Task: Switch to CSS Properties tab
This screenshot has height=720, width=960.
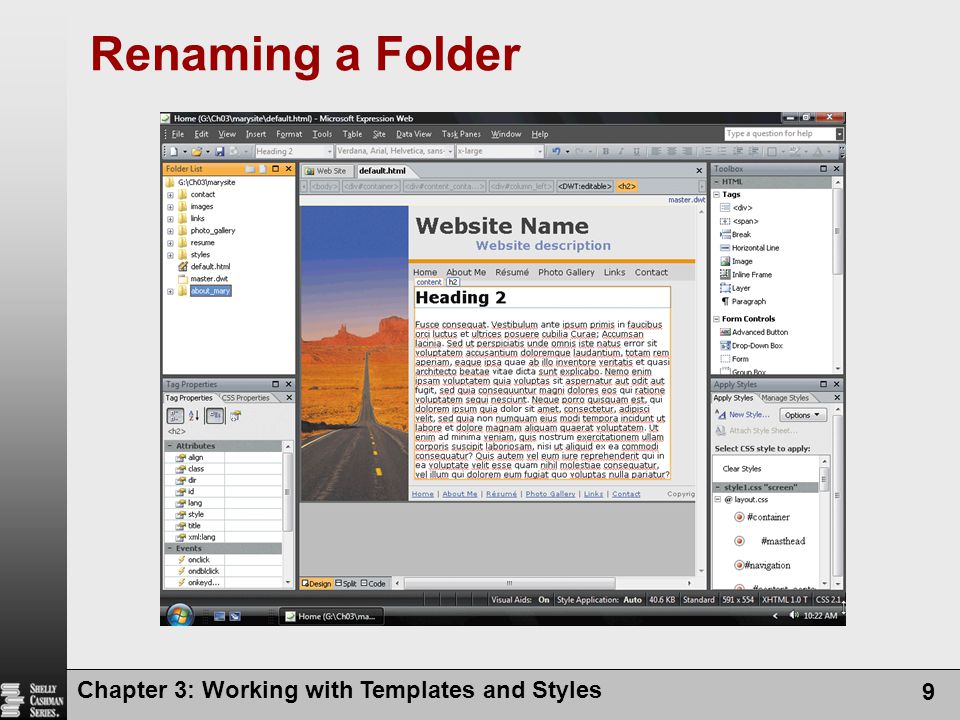Action: click(246, 398)
